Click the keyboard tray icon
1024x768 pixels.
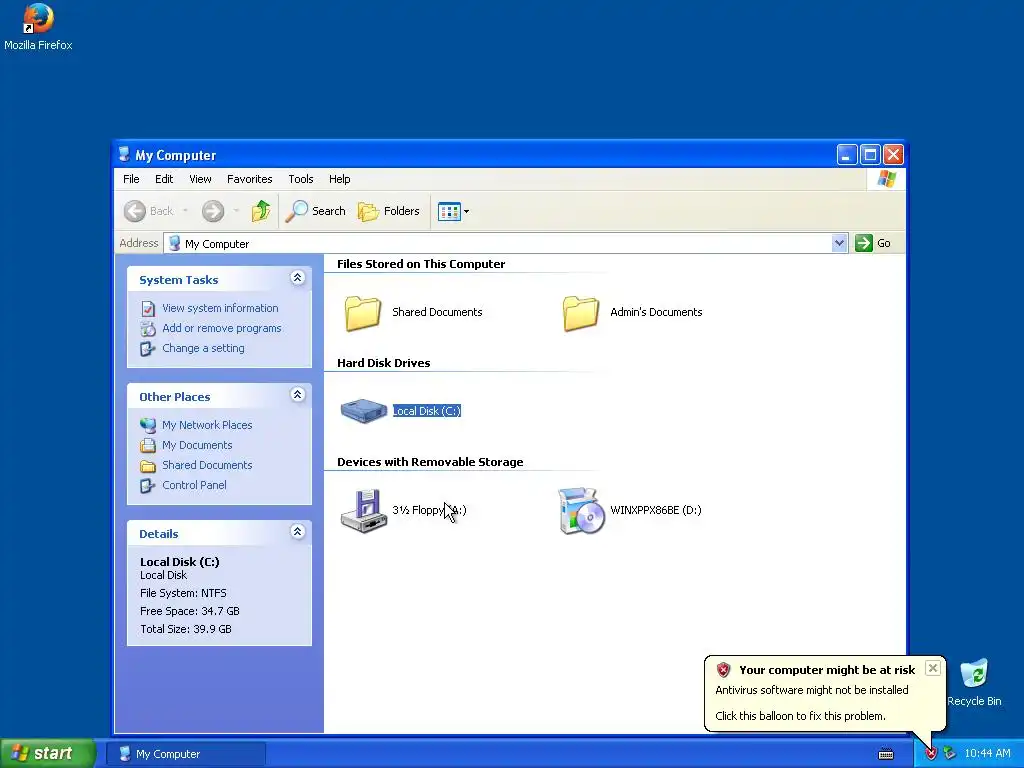(x=886, y=754)
